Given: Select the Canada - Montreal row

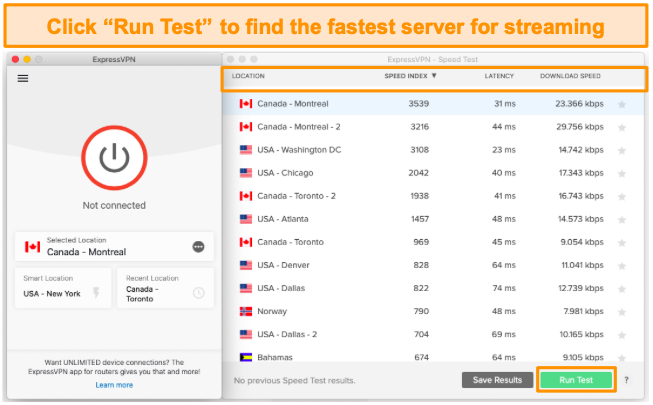Looking at the screenshot, I should pos(434,104).
